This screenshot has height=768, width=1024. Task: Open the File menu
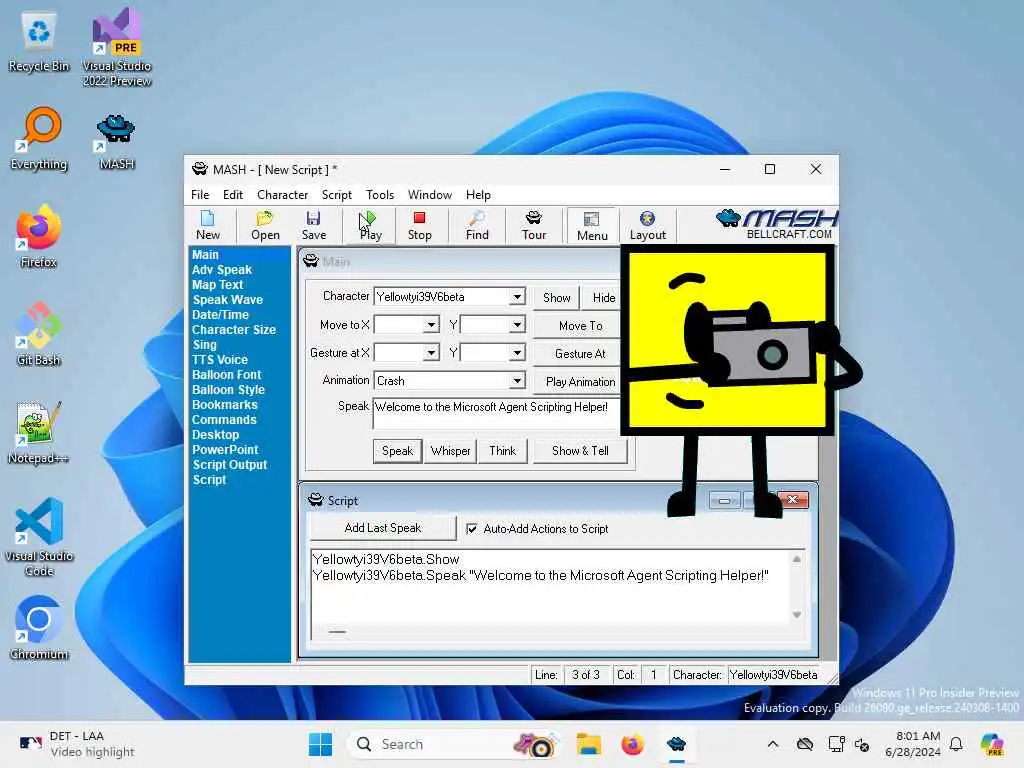[x=200, y=195]
